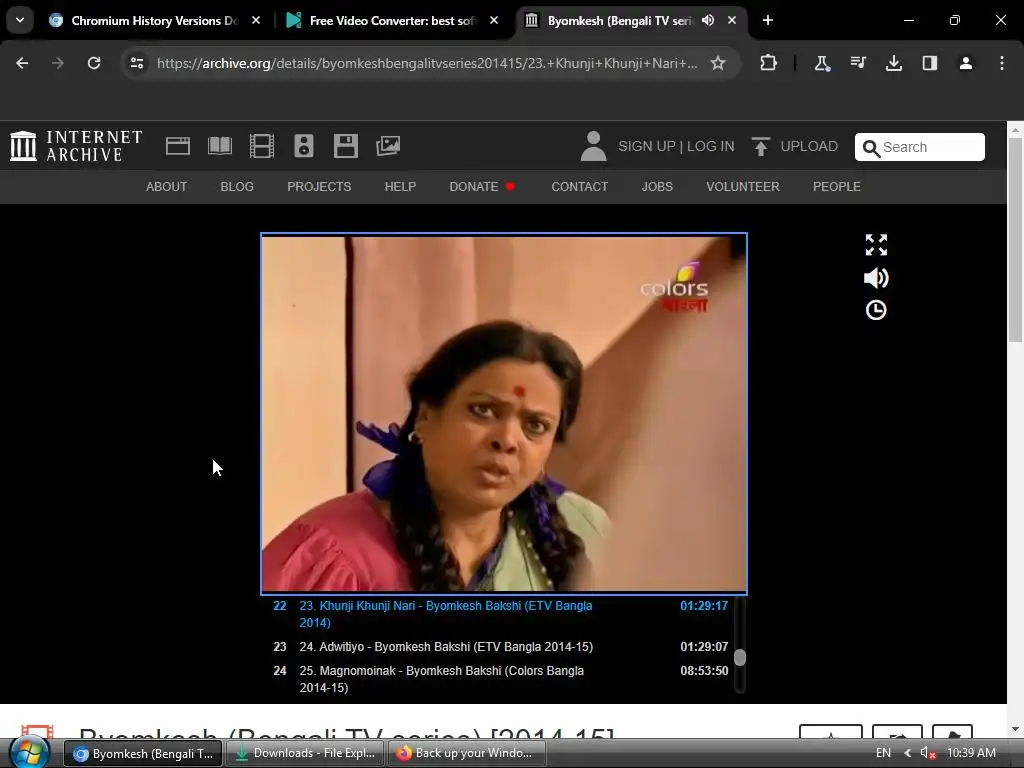Open a new browser tab
Image resolution: width=1024 pixels, height=768 pixels.
[x=768, y=20]
